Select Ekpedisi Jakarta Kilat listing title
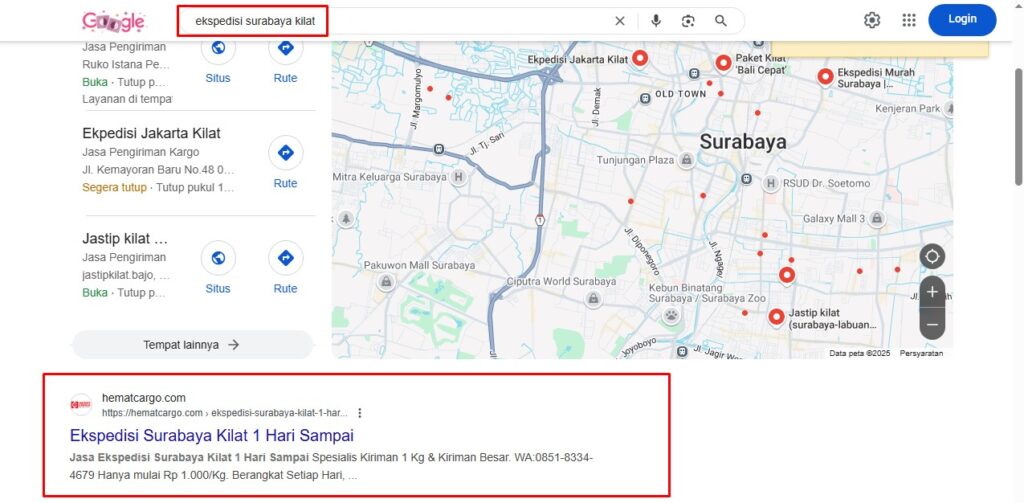 coord(151,133)
